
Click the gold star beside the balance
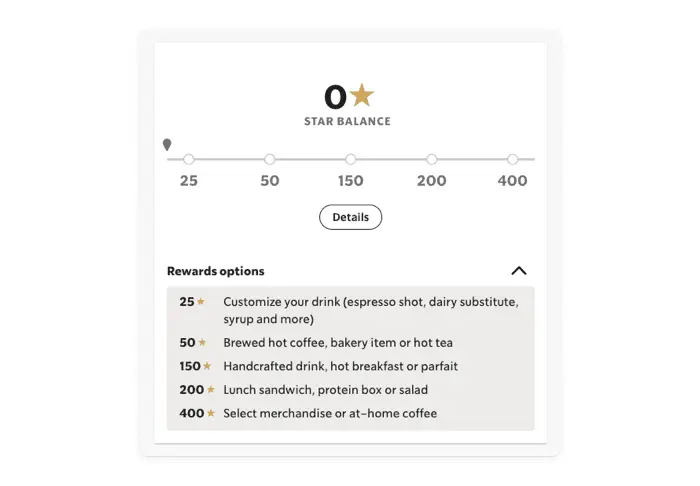[x=362, y=95]
